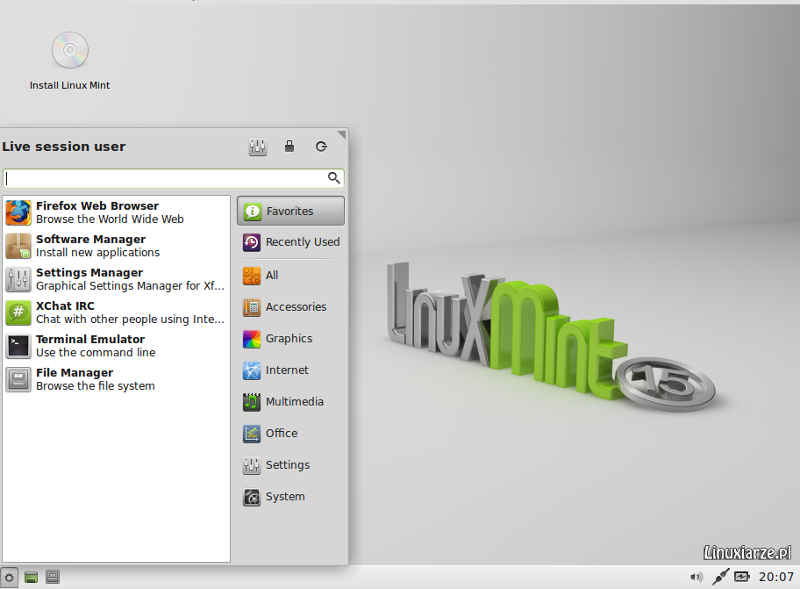Open the Settings category
The image size is (800, 589).
click(x=291, y=465)
